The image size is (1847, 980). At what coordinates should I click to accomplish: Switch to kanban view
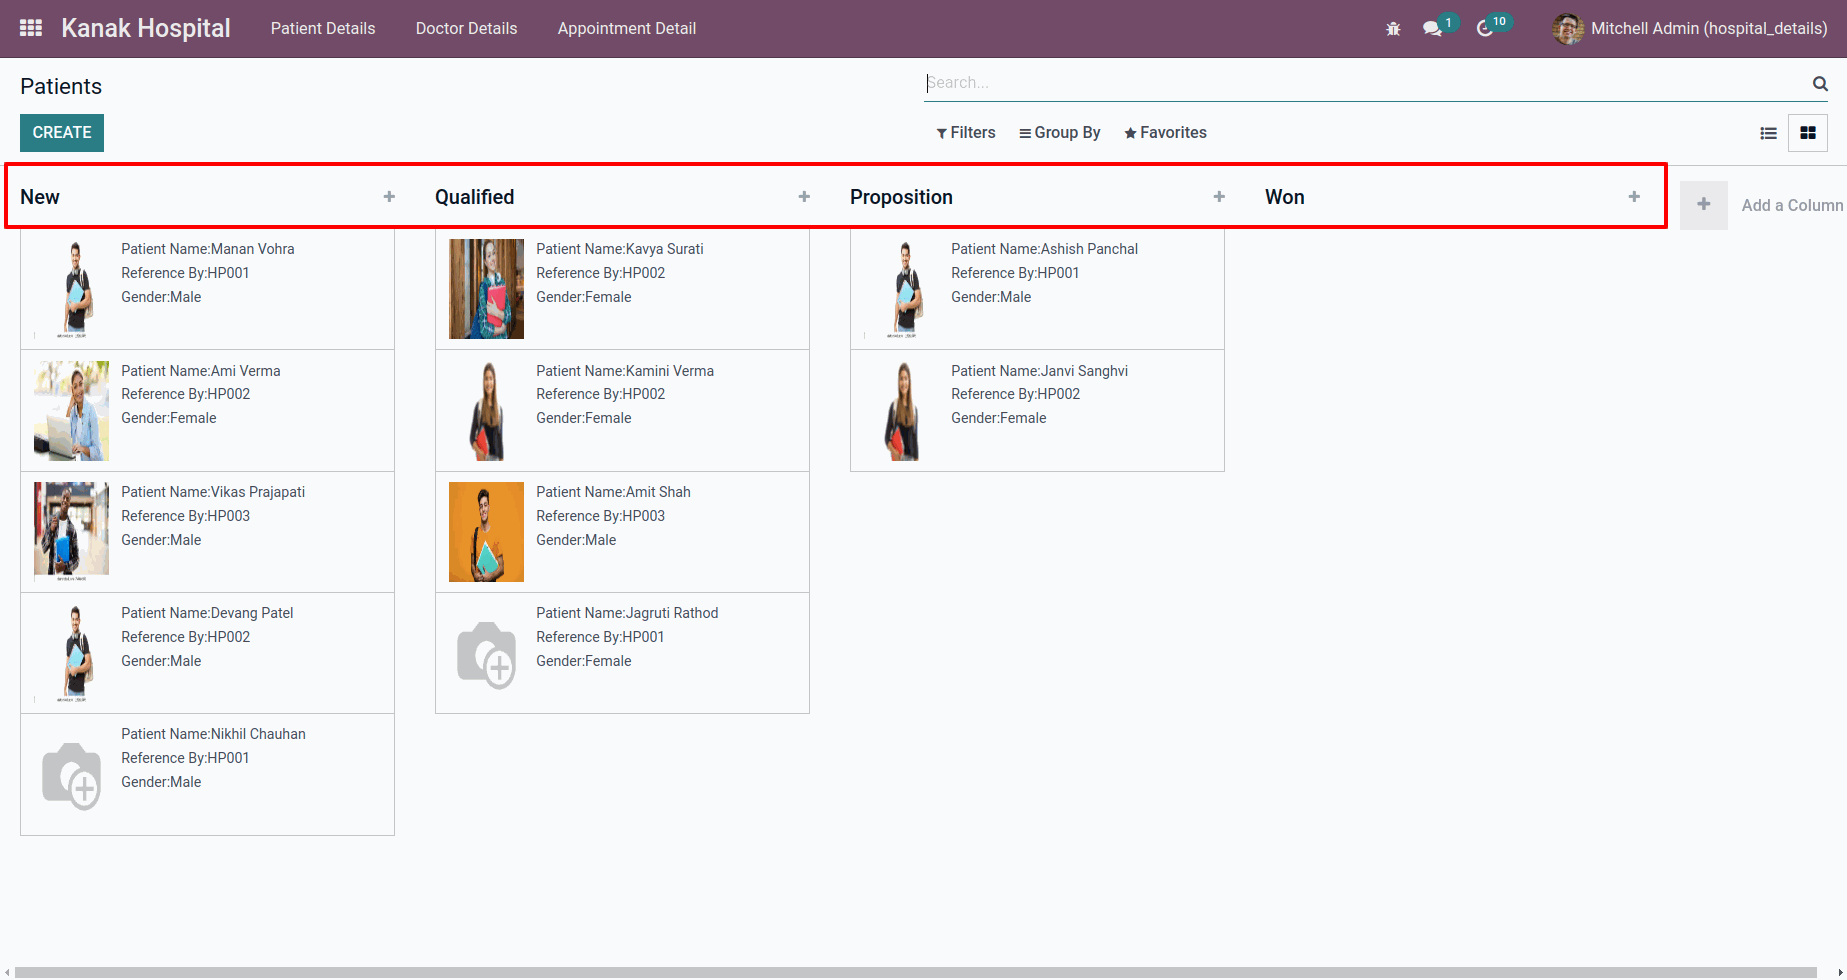coord(1808,132)
